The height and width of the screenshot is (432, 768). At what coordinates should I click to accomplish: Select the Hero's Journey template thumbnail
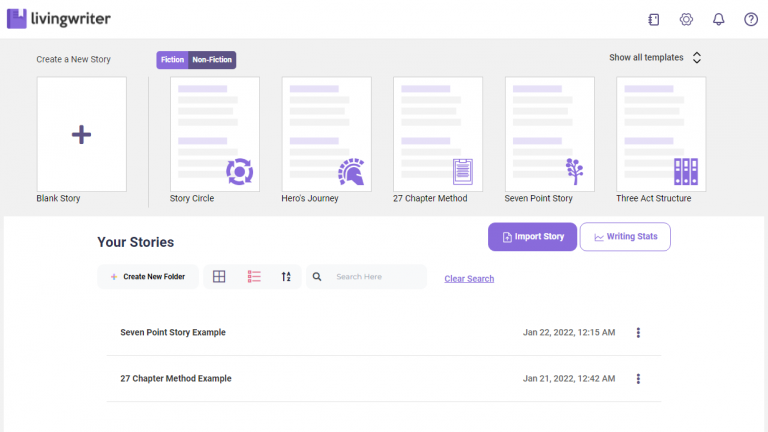[327, 134]
